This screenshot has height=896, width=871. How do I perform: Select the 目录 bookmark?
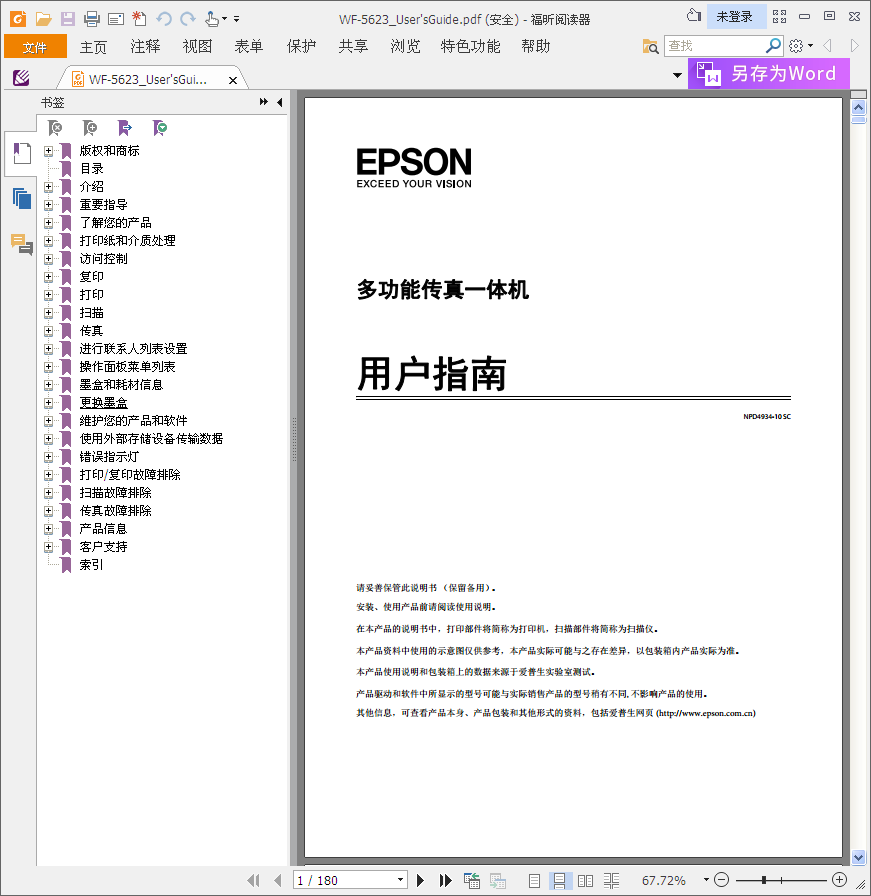click(x=91, y=169)
